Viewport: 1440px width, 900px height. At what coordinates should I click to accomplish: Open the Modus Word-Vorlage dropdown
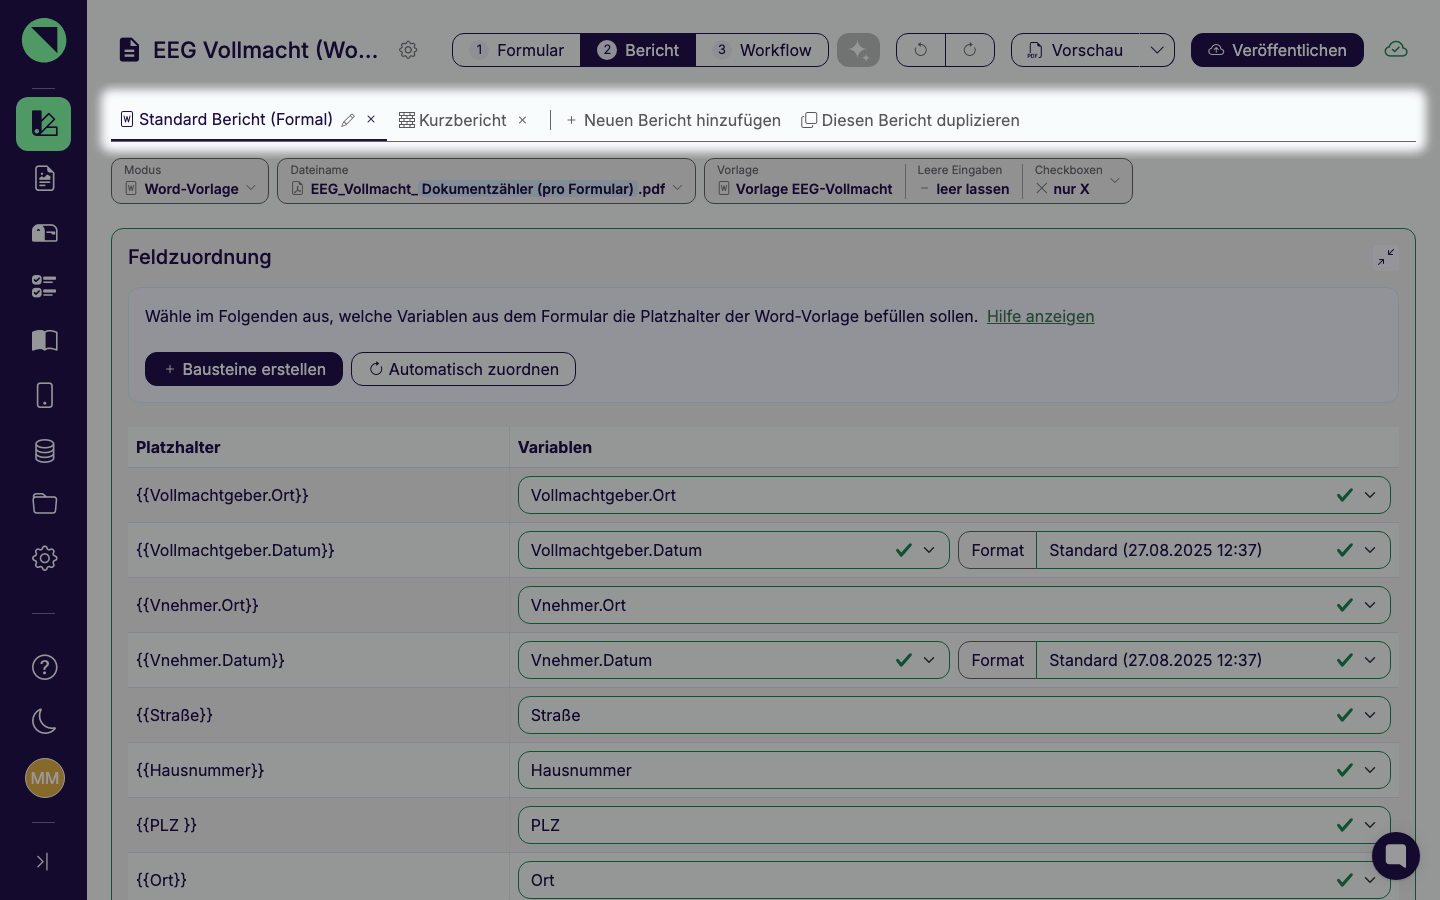190,181
